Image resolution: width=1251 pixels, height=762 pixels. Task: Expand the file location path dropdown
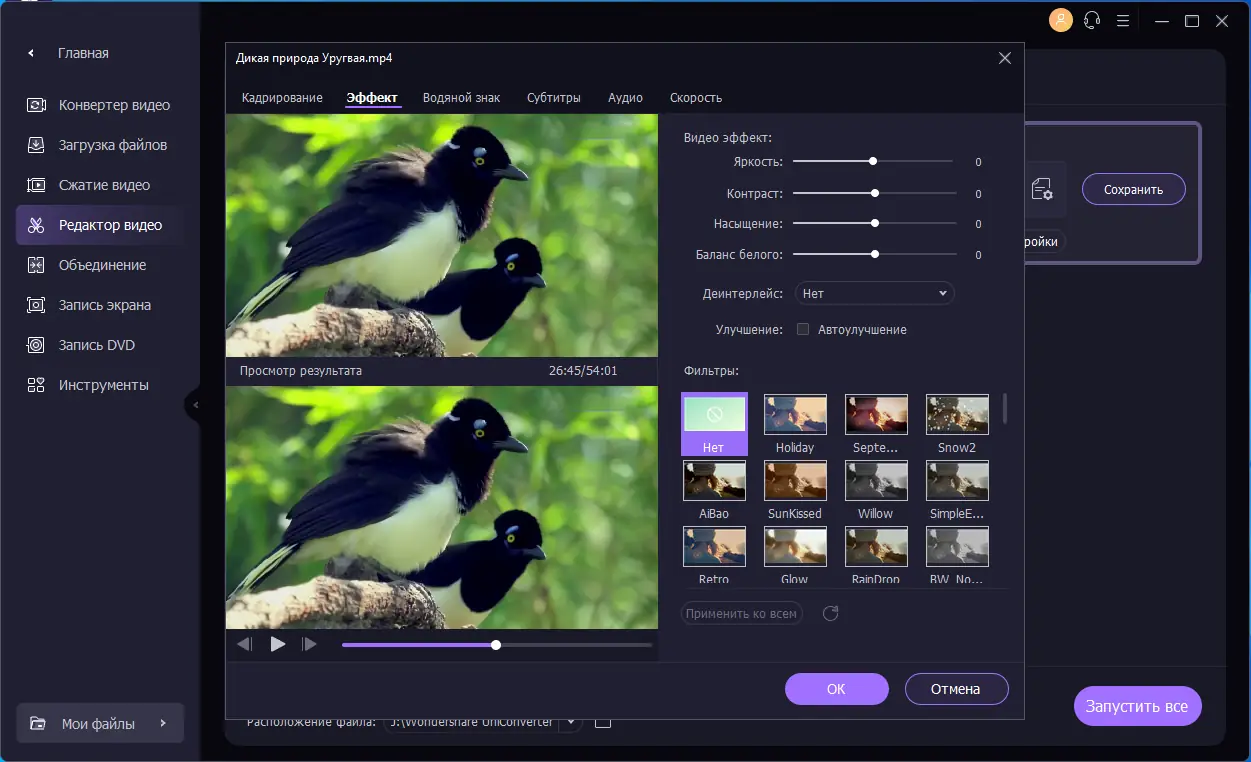pos(571,721)
